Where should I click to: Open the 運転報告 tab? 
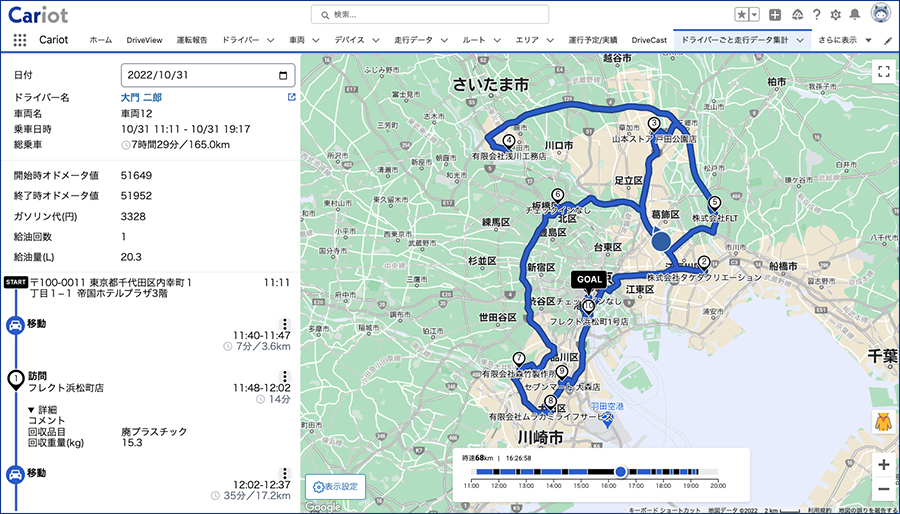(x=192, y=40)
